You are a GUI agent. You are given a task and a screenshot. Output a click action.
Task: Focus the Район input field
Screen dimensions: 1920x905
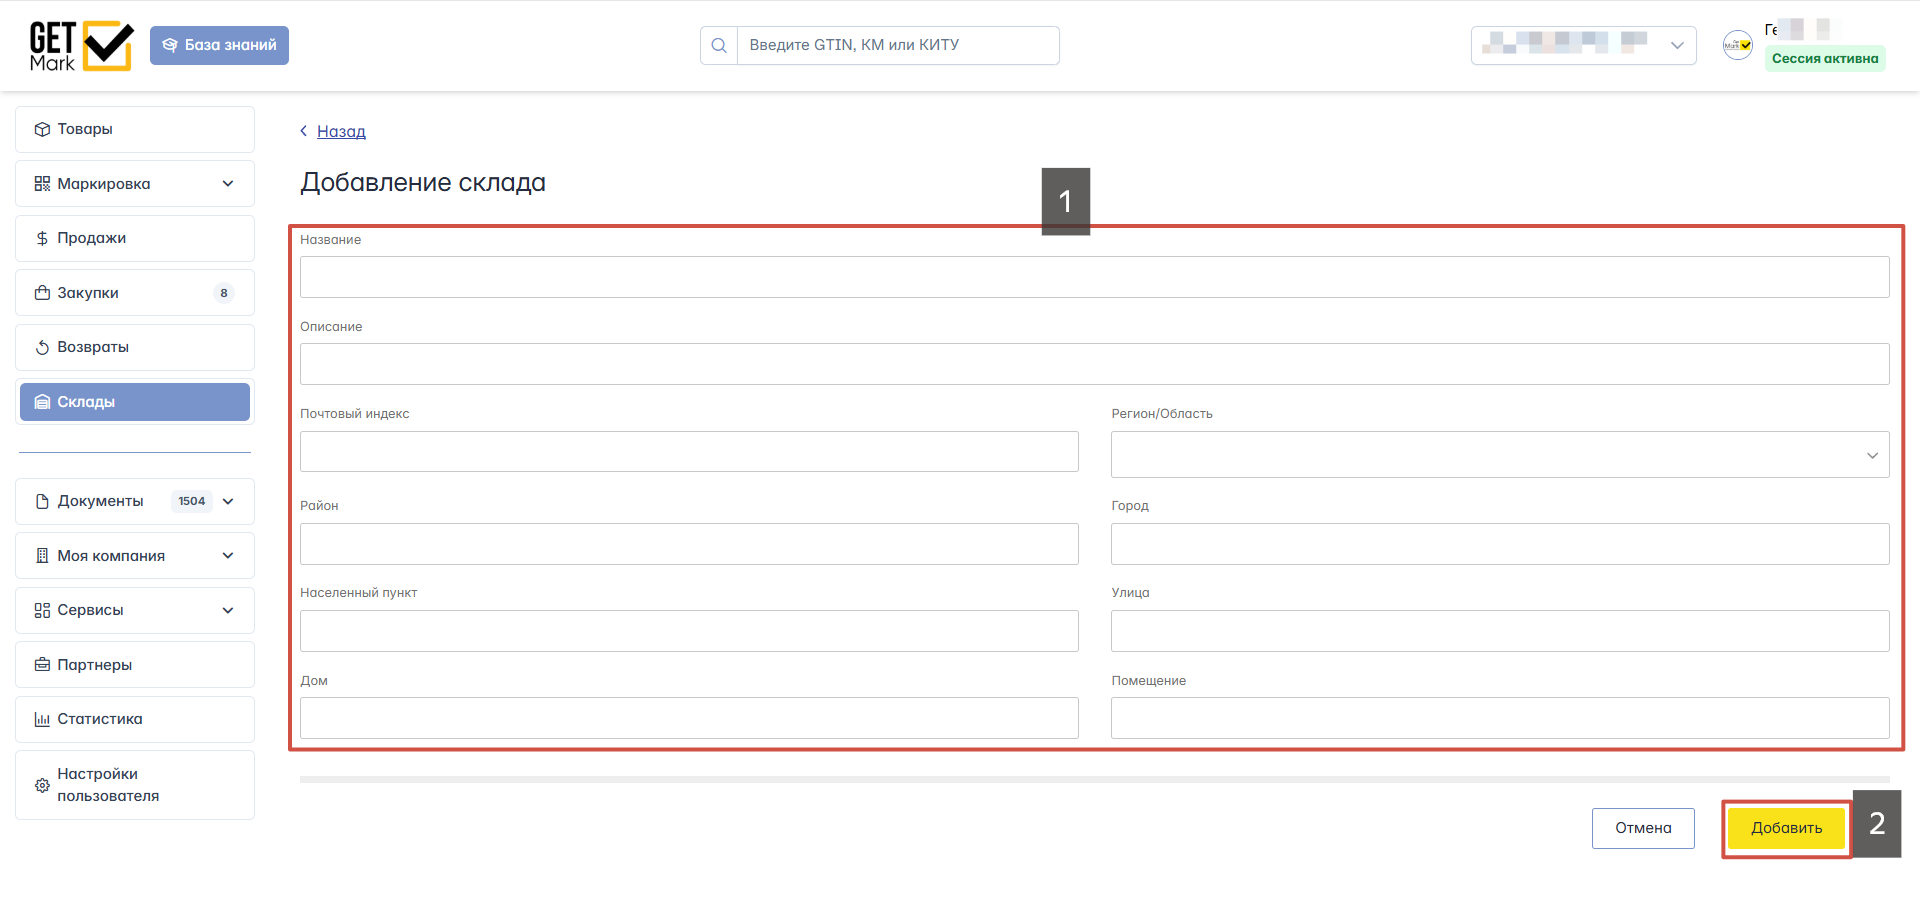point(689,544)
